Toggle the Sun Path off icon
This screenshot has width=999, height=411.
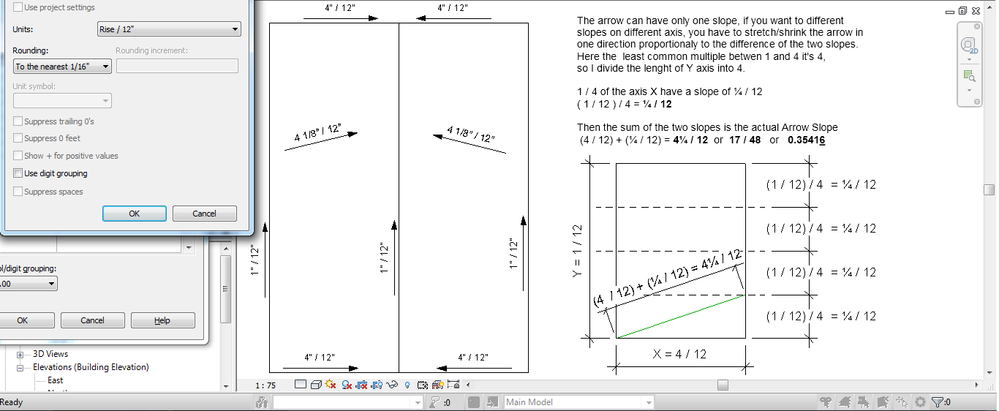point(330,384)
